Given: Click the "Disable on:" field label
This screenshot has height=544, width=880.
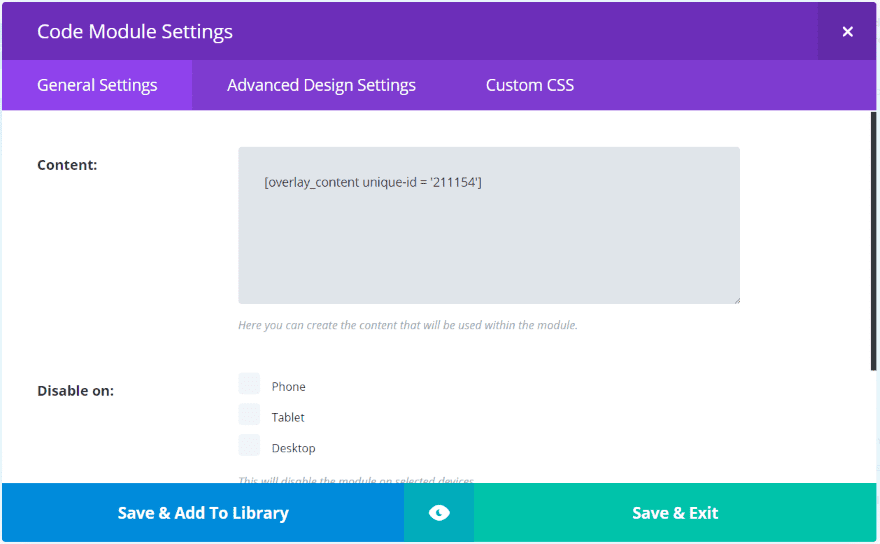Looking at the screenshot, I should click(x=75, y=391).
